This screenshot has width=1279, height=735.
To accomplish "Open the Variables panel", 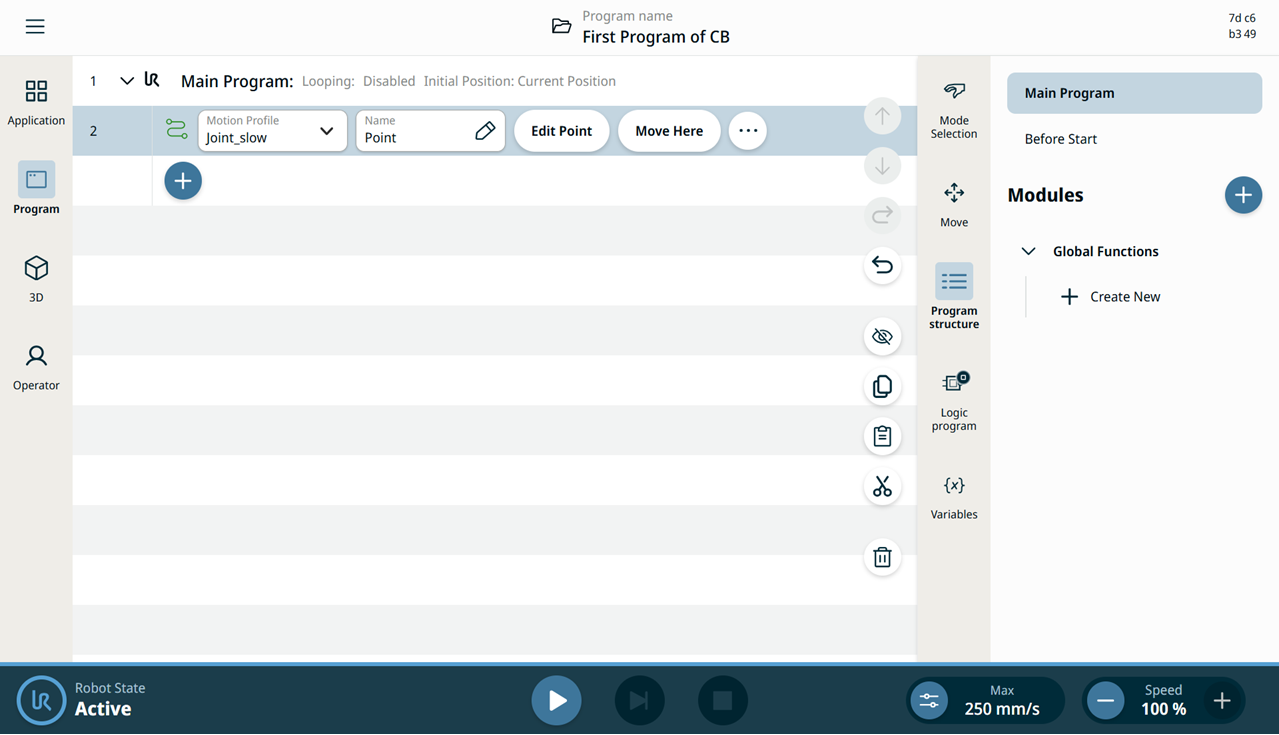I will pos(954,497).
